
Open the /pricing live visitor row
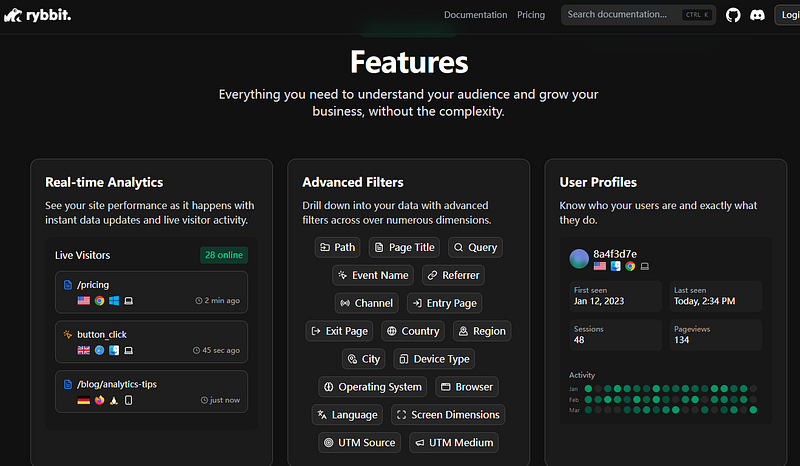click(152, 292)
